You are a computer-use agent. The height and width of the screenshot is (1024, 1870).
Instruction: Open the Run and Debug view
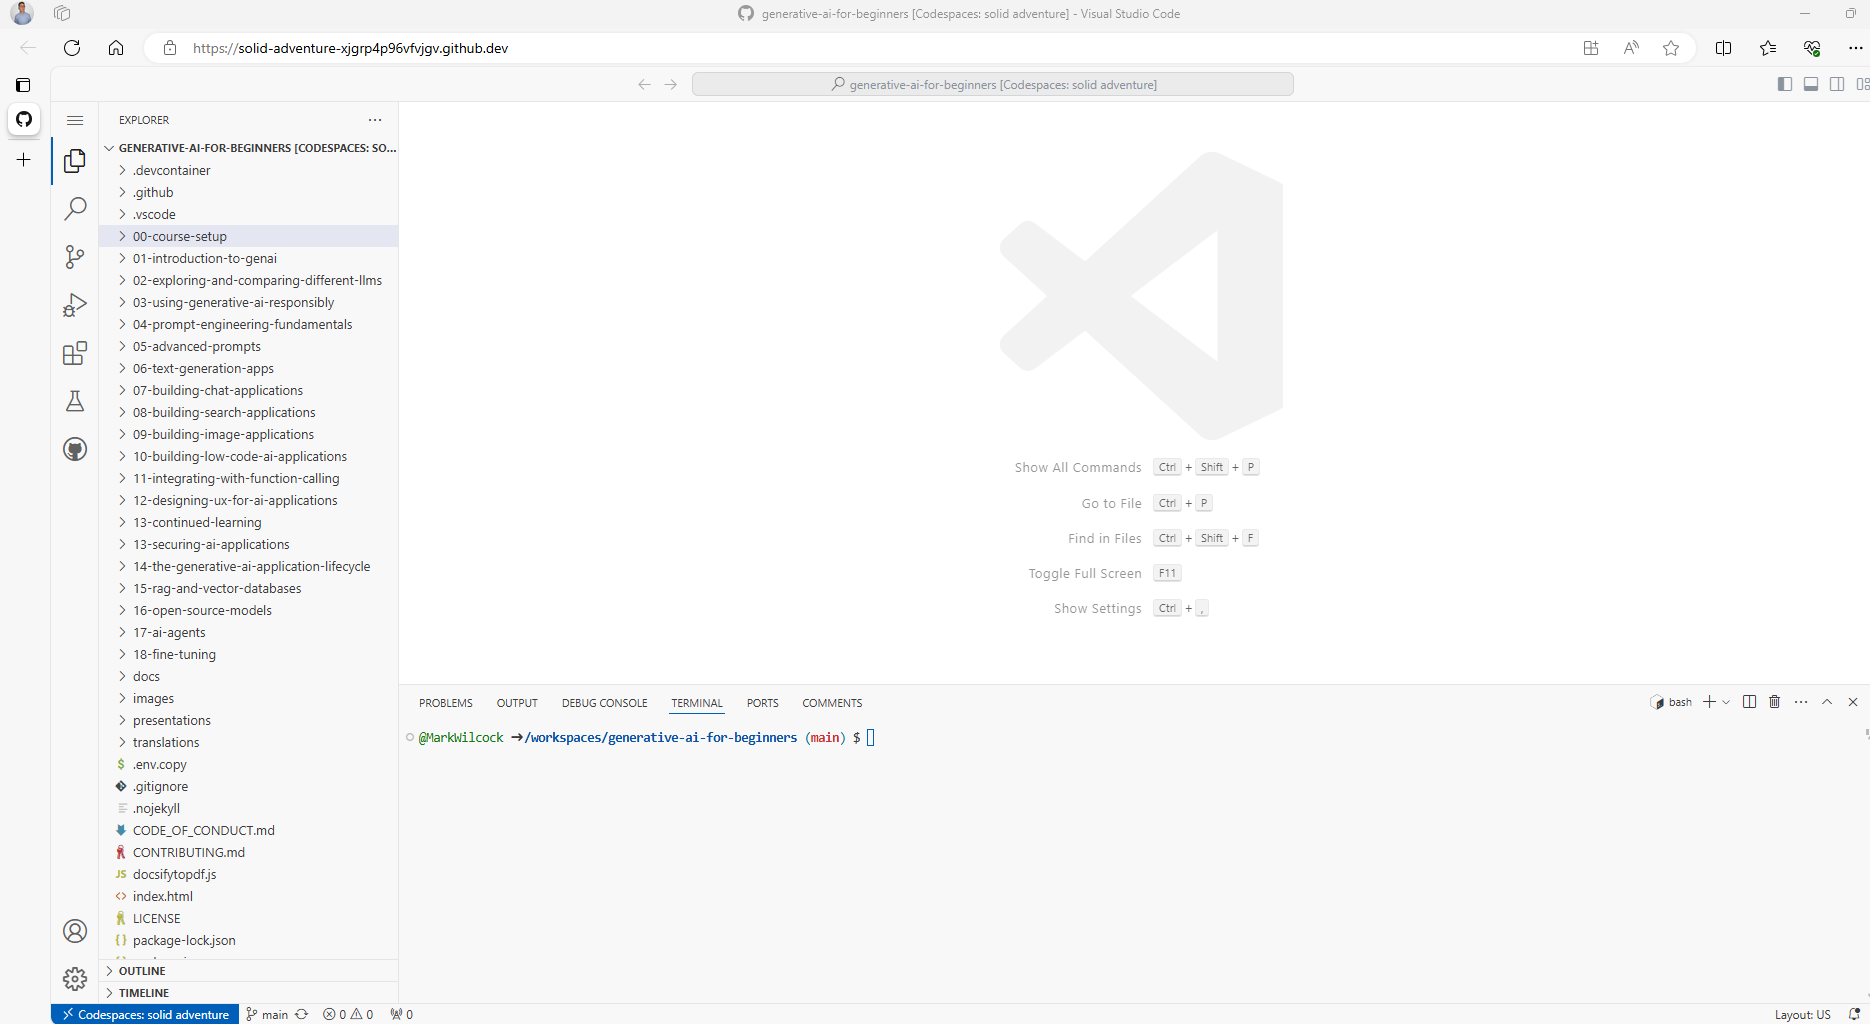tap(75, 305)
